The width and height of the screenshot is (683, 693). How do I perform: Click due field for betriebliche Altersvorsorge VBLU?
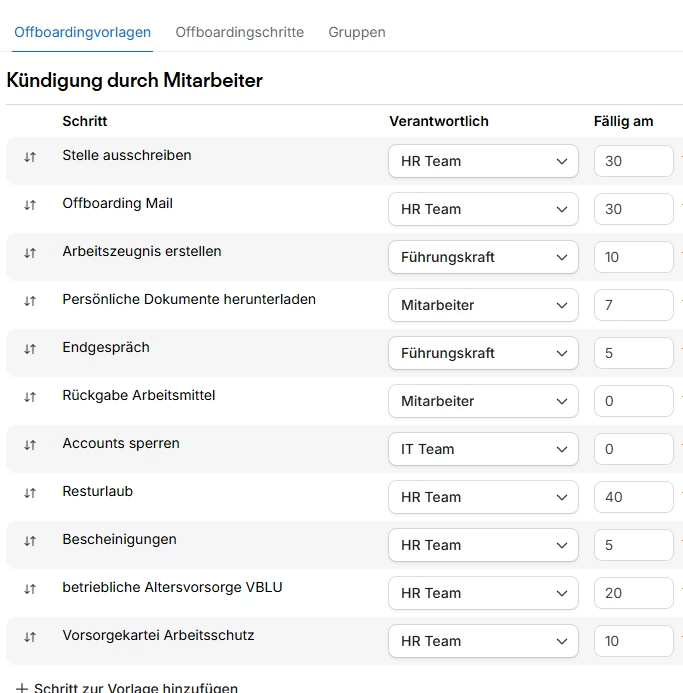pos(633,593)
